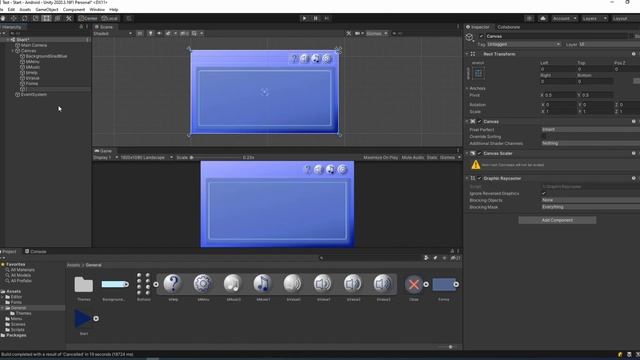Select the red X Close sprite asset
The width and height of the screenshot is (640, 360).
coord(413,284)
